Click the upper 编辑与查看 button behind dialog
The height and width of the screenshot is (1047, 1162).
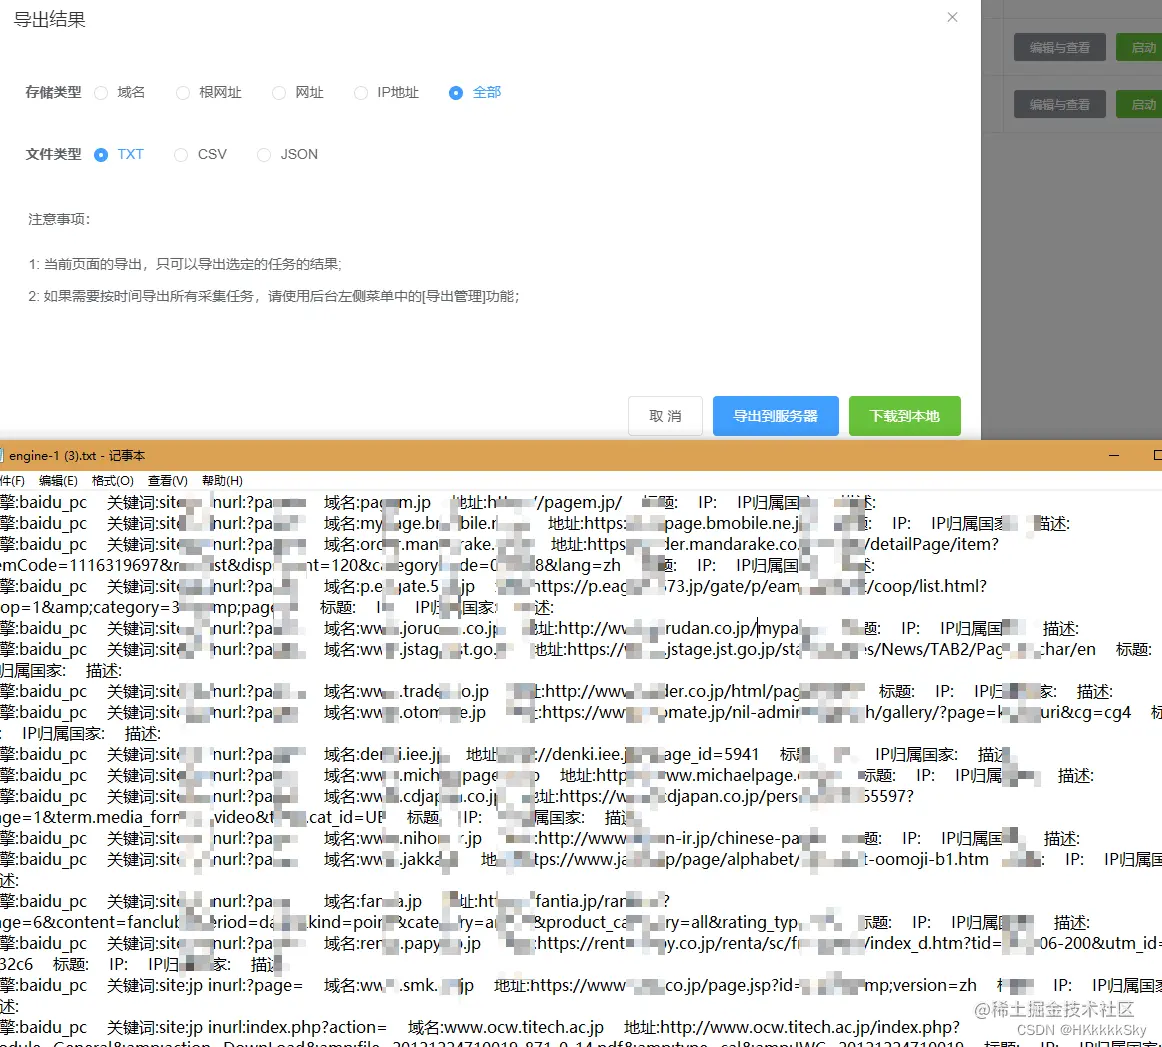(1059, 47)
